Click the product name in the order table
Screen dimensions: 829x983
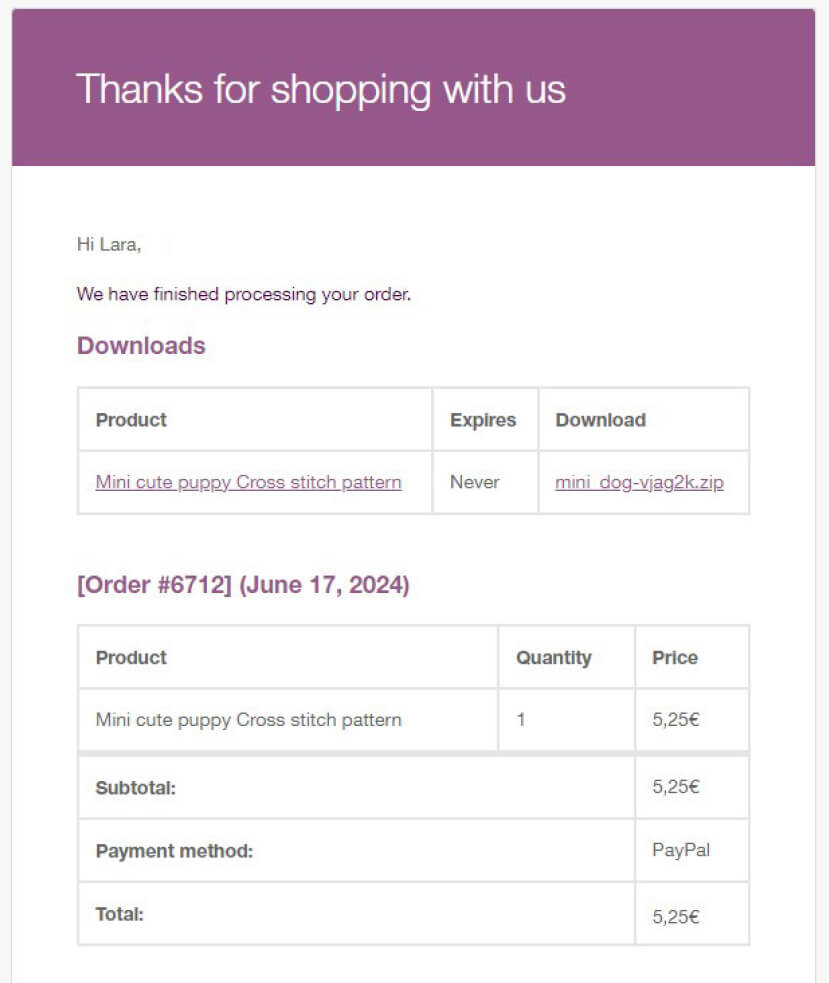[x=248, y=719]
